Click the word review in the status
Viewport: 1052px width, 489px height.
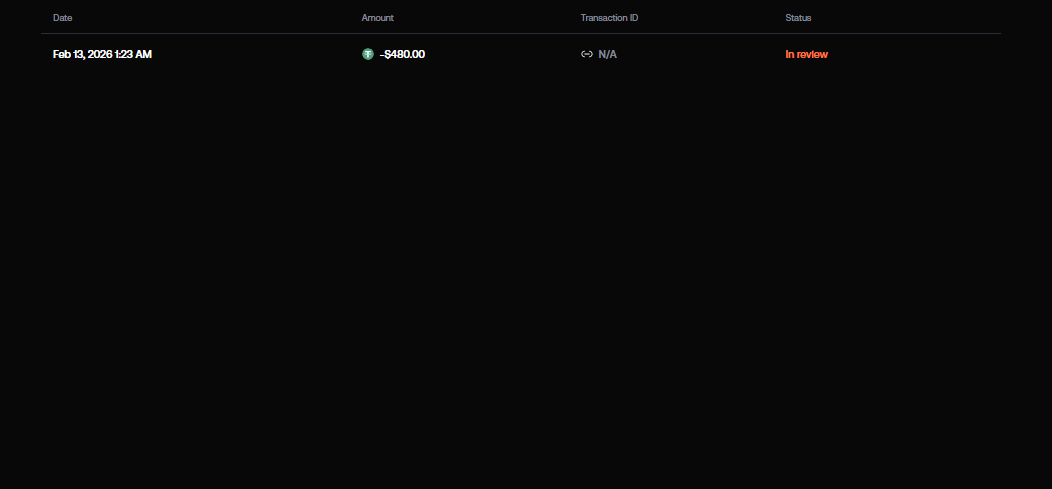pyautogui.click(x=812, y=54)
